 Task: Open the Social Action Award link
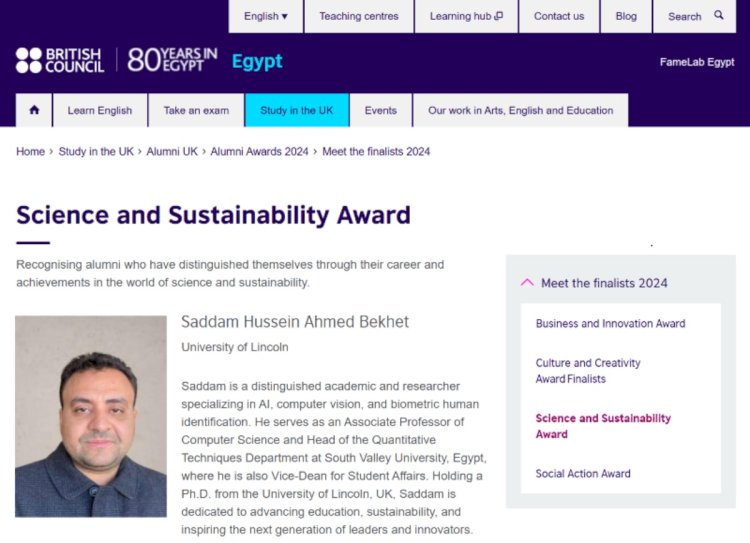point(583,474)
